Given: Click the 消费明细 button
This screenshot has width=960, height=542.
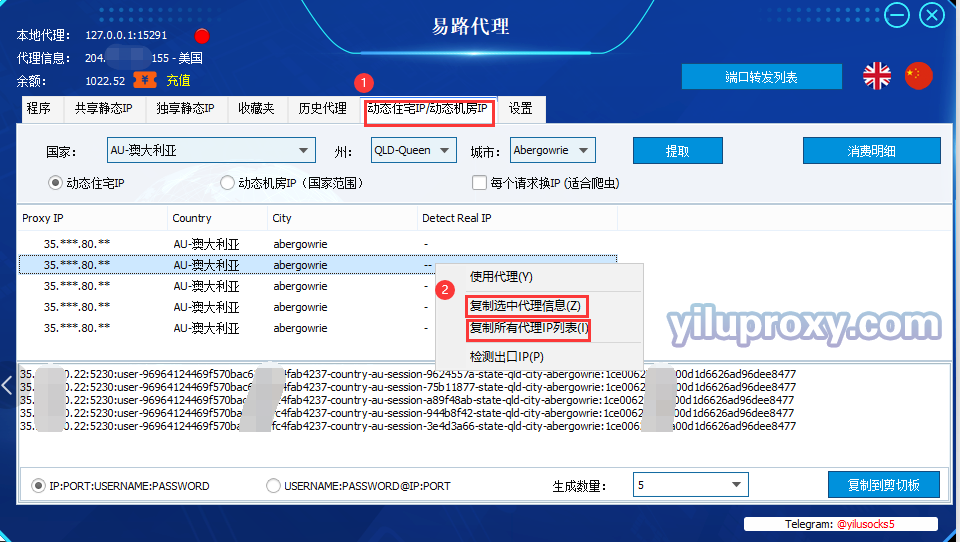Looking at the screenshot, I should click(871, 151).
